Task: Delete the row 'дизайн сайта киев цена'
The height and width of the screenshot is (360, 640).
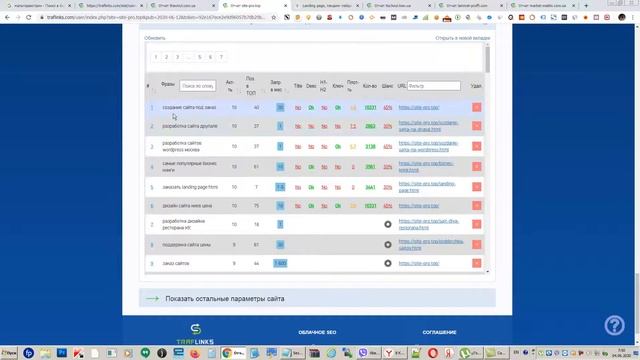Action: coord(476,206)
